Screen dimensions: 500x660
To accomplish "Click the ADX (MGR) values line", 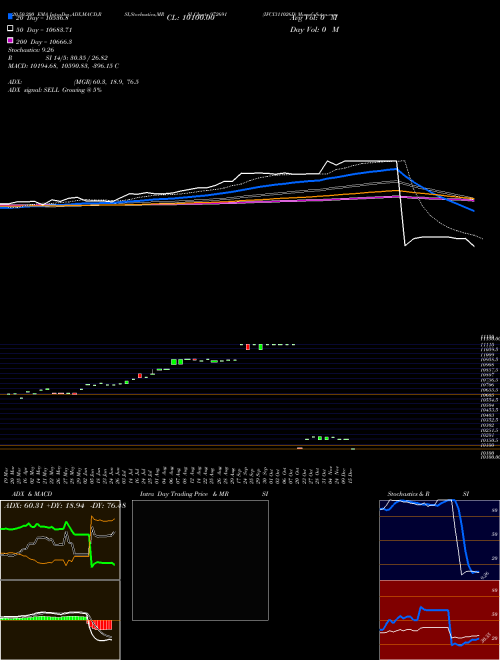I will [x=73, y=82].
